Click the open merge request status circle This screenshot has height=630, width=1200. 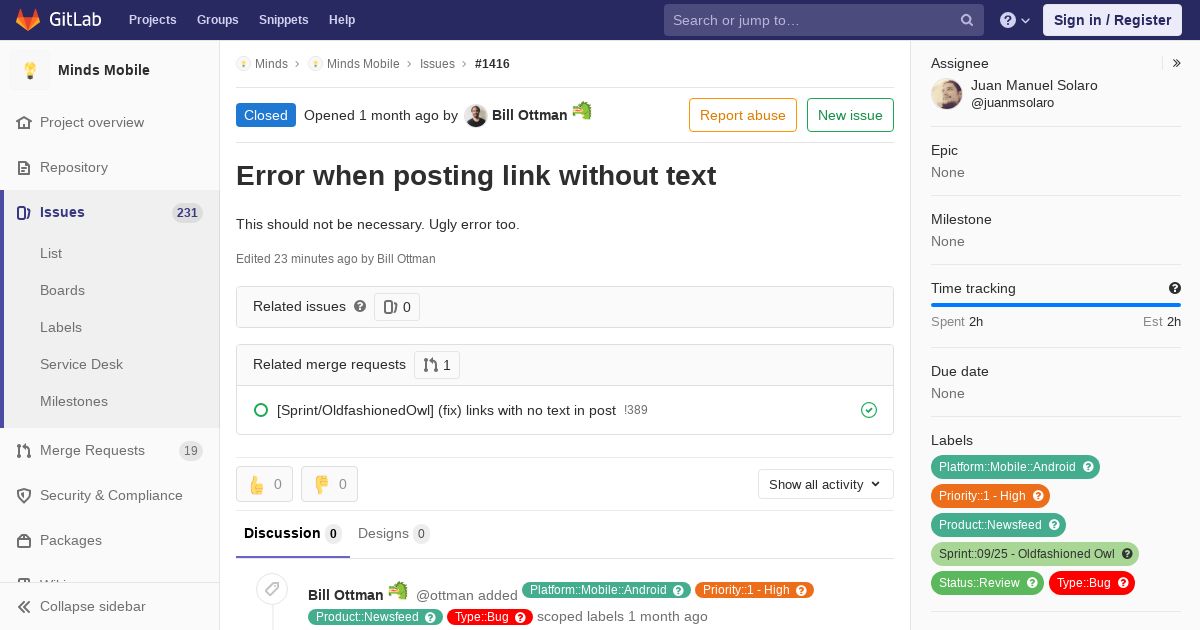pyautogui.click(x=261, y=410)
